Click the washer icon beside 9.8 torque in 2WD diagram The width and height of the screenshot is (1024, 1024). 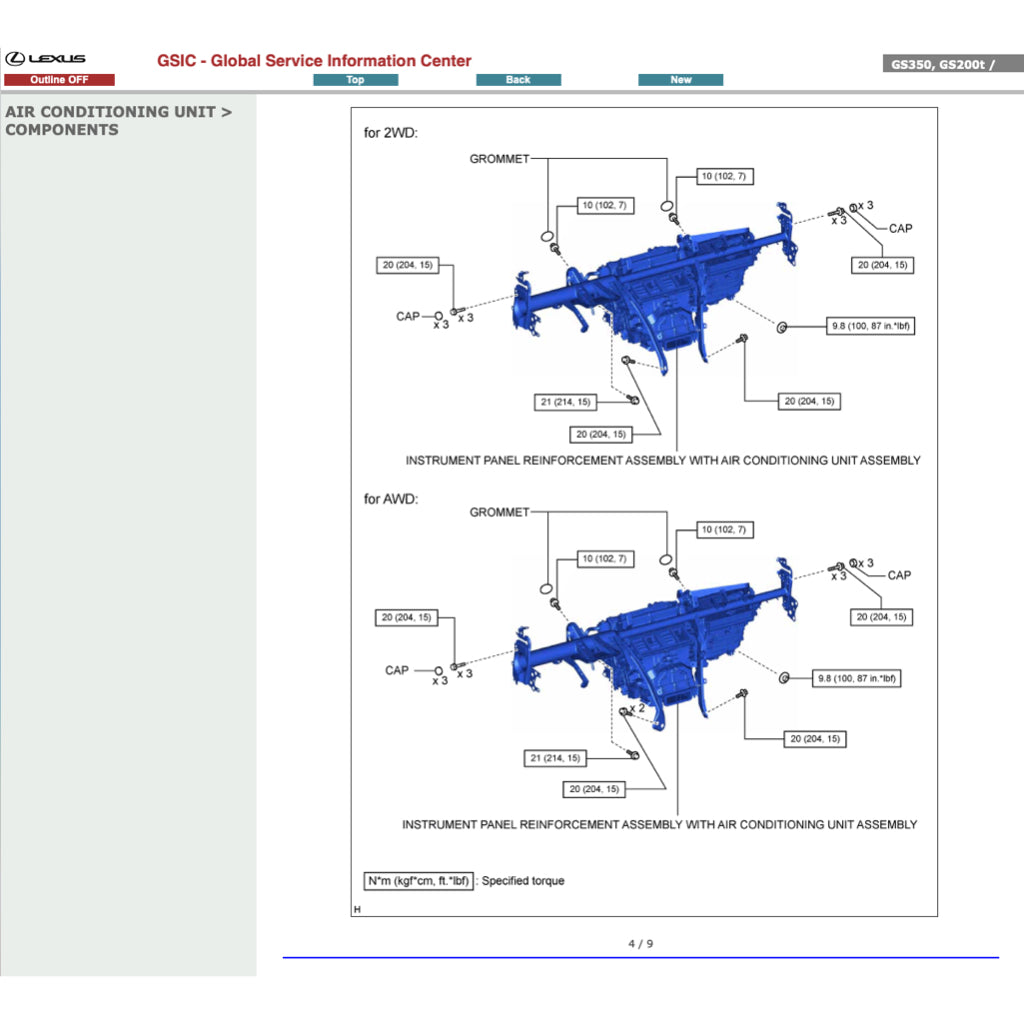(782, 326)
